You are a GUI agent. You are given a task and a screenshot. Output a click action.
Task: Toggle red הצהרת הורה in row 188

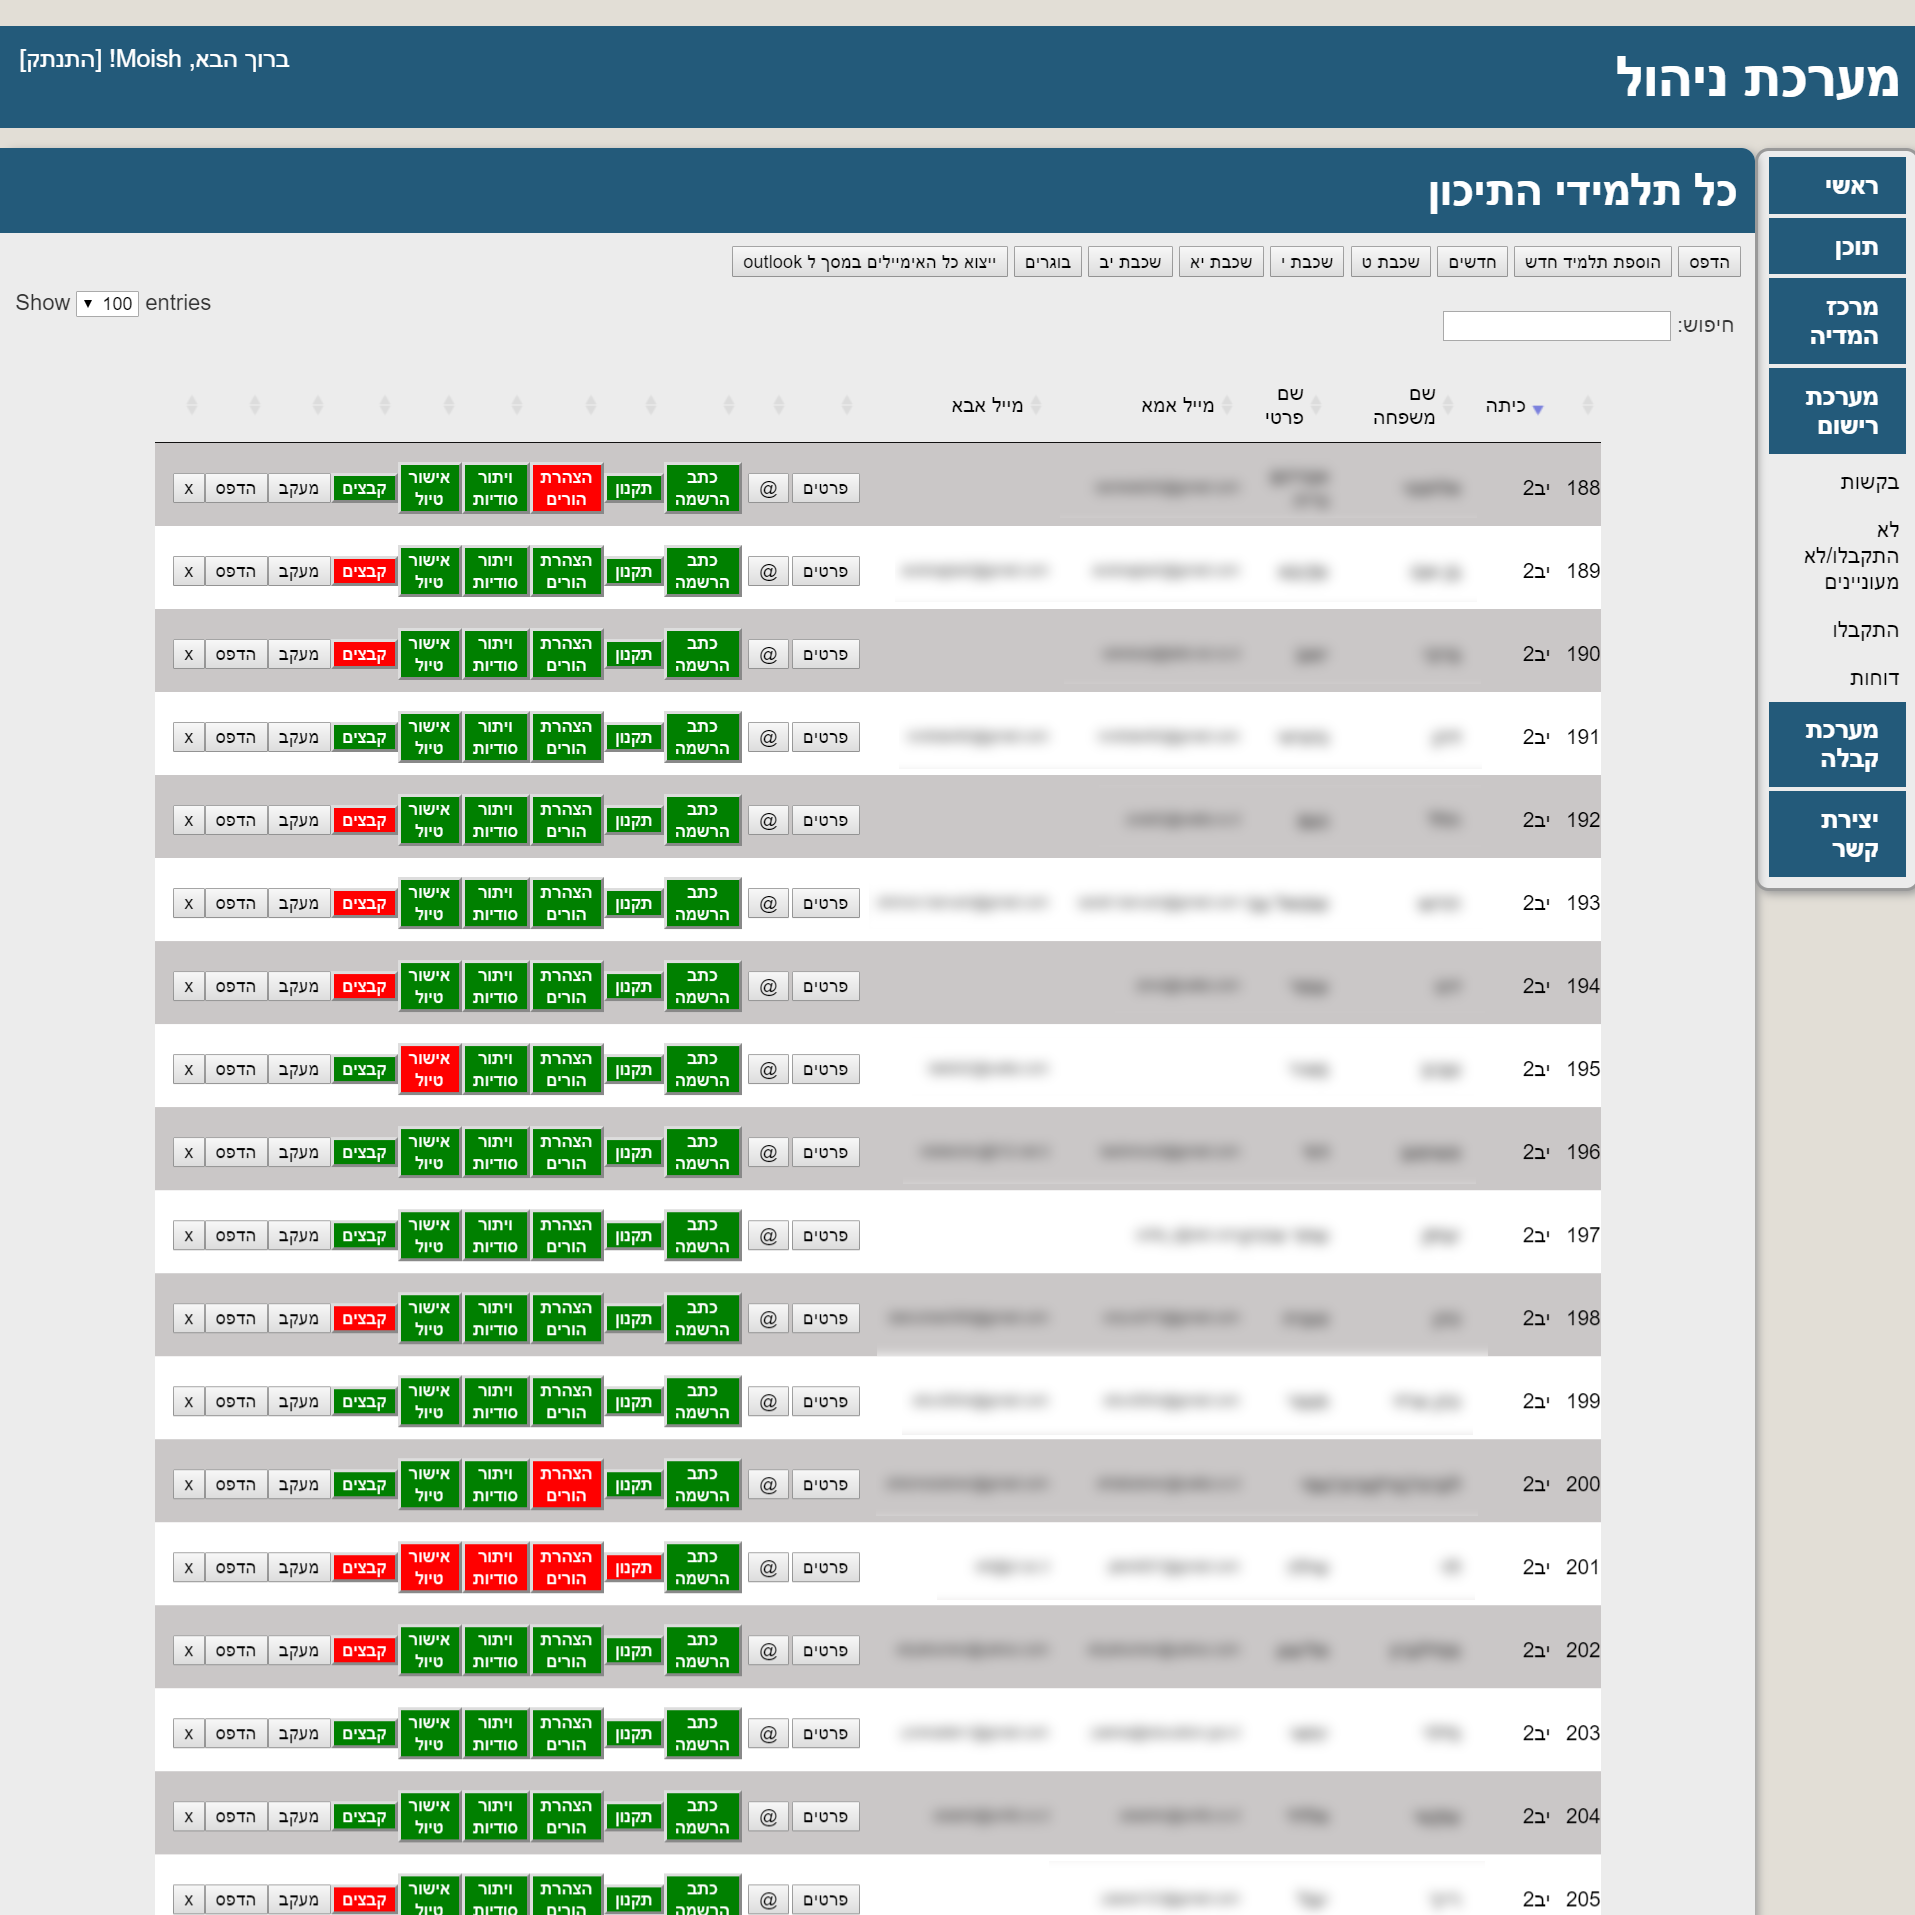coord(566,488)
